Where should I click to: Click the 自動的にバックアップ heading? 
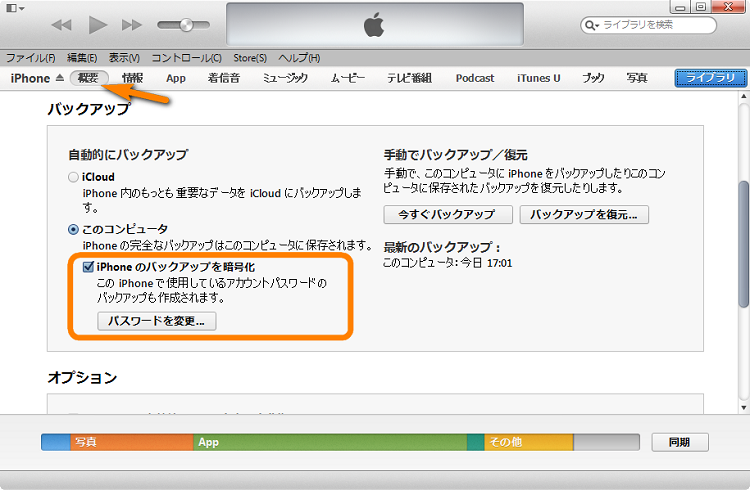coord(128,155)
